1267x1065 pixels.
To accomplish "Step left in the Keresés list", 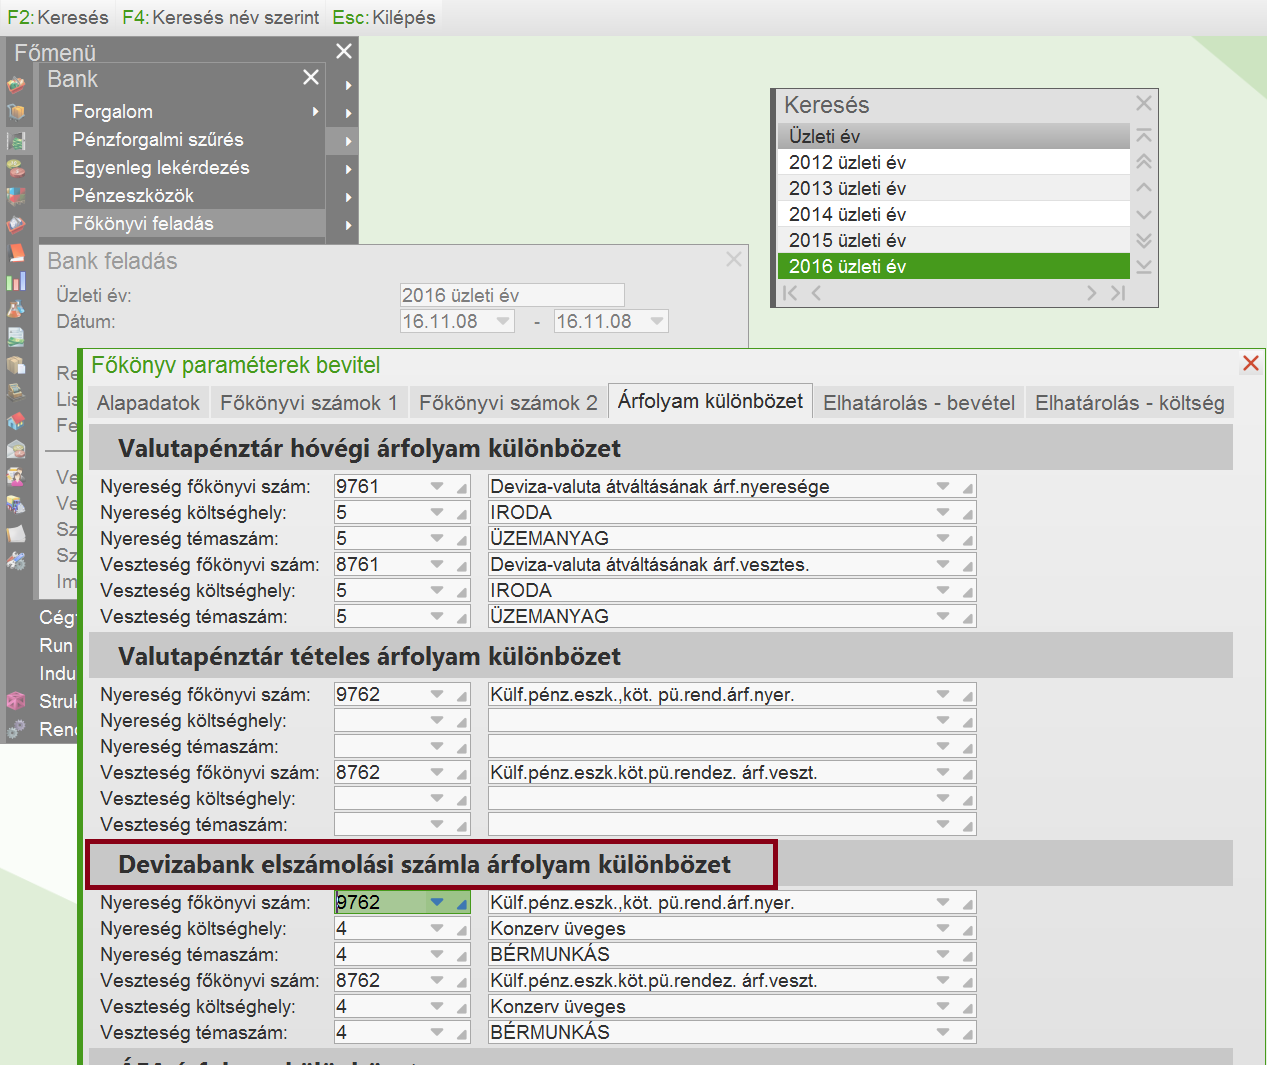I will point(816,292).
